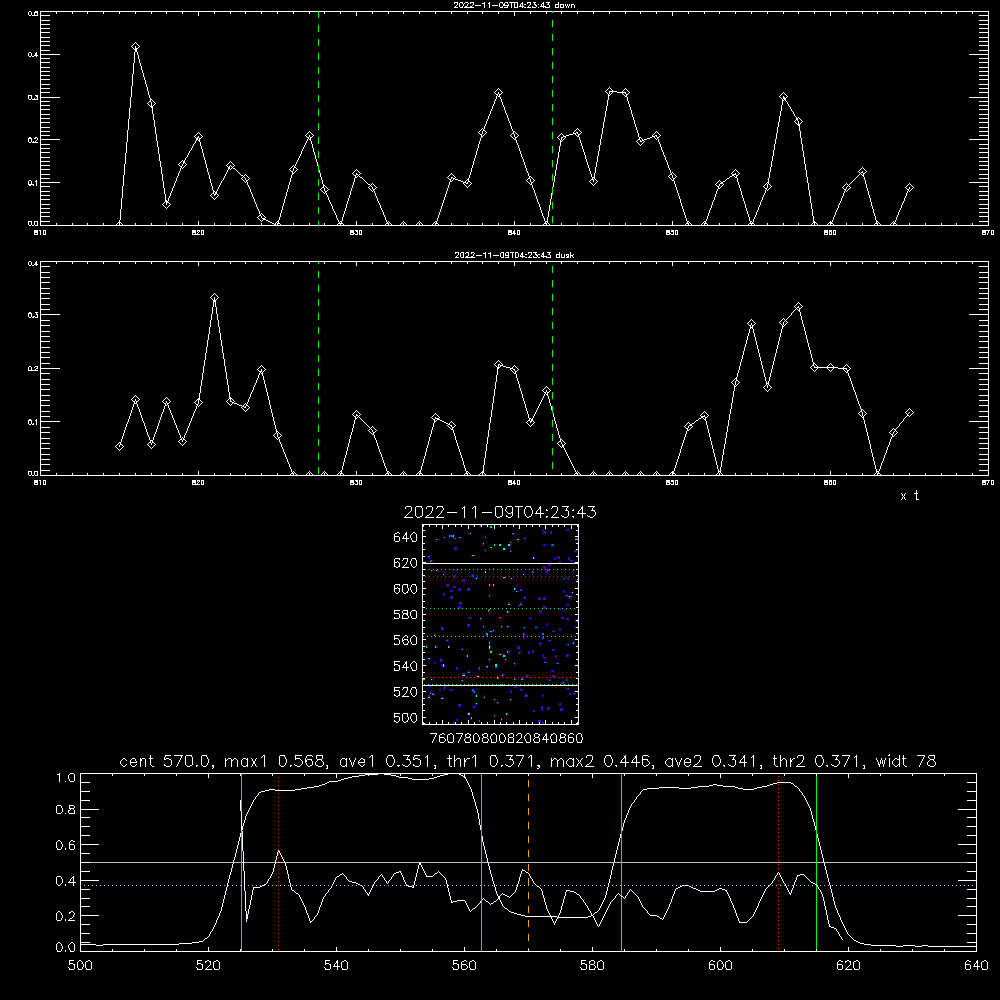Click the left green dashed line in the dawn plot
The image size is (1000, 1000).
click(318, 118)
